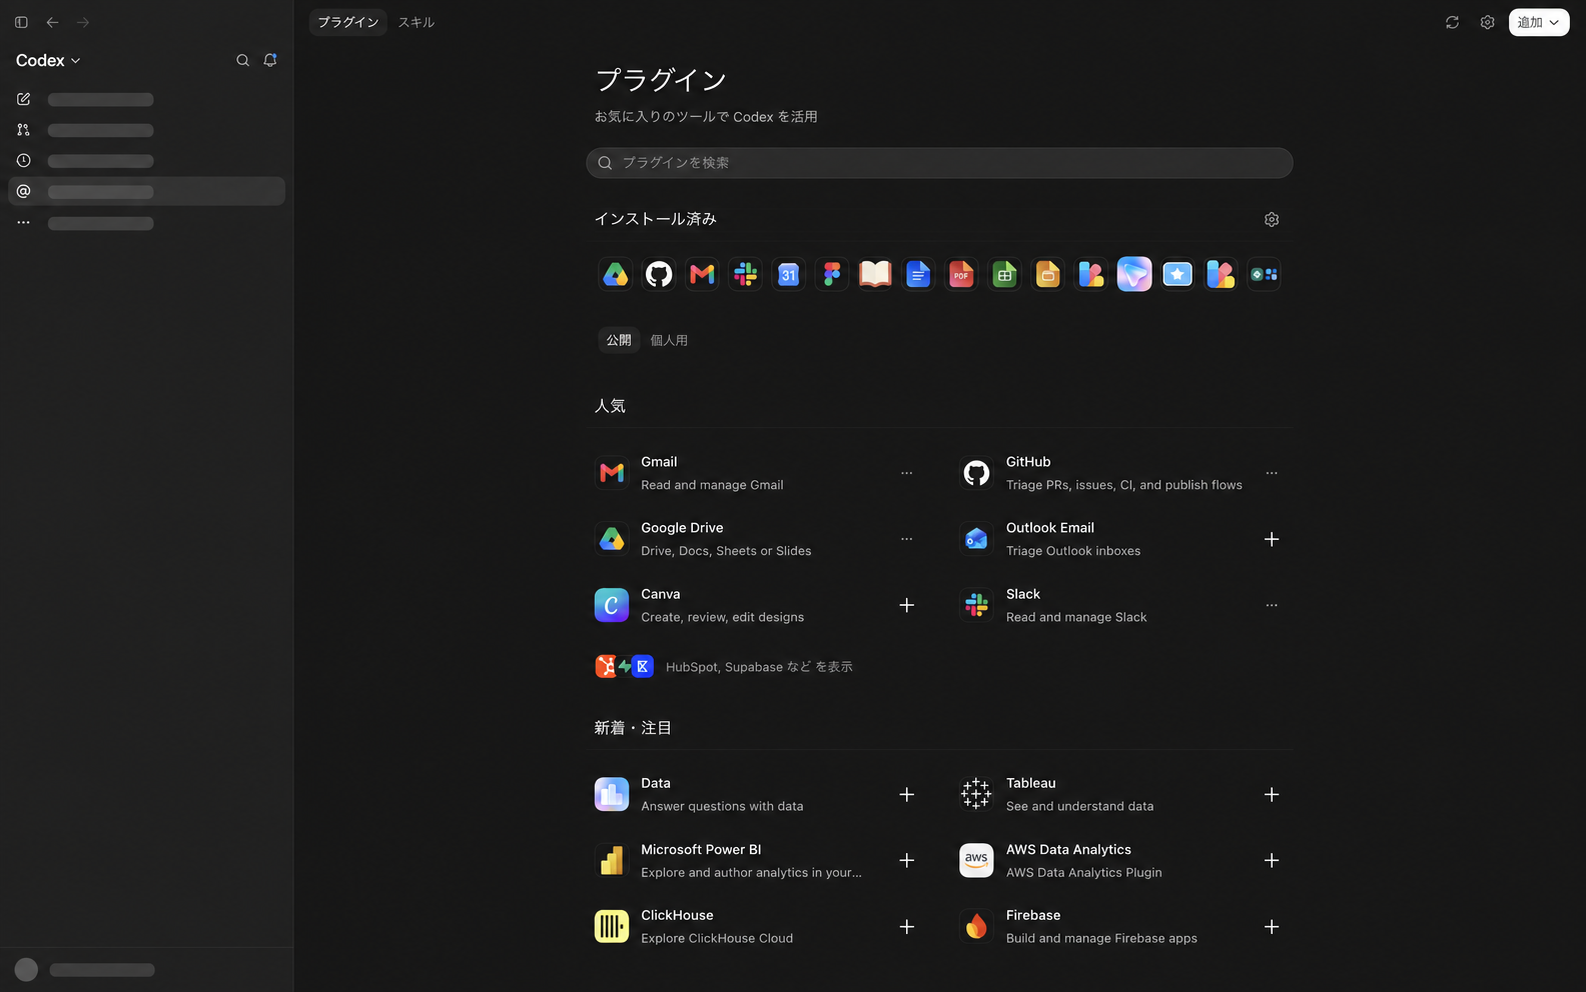Screen dimensions: 1586x992
Task: Open the 追加 dropdown button
Action: point(1539,22)
